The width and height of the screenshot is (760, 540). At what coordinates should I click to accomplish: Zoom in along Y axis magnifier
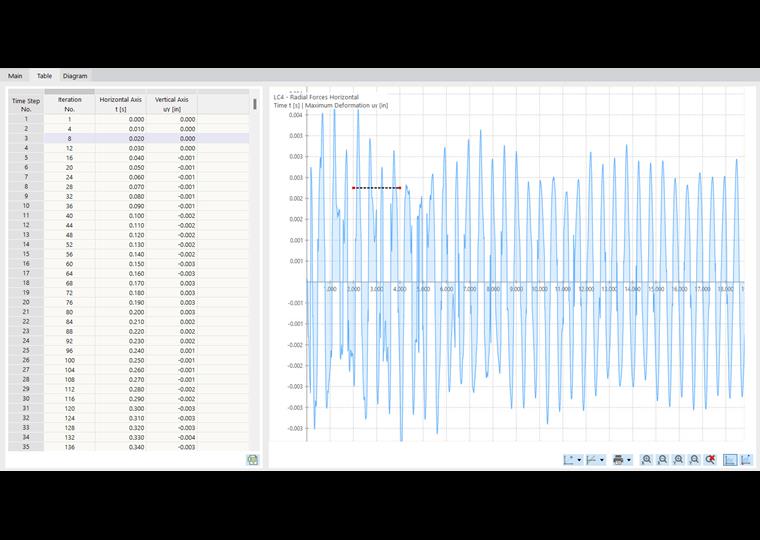tap(678, 460)
